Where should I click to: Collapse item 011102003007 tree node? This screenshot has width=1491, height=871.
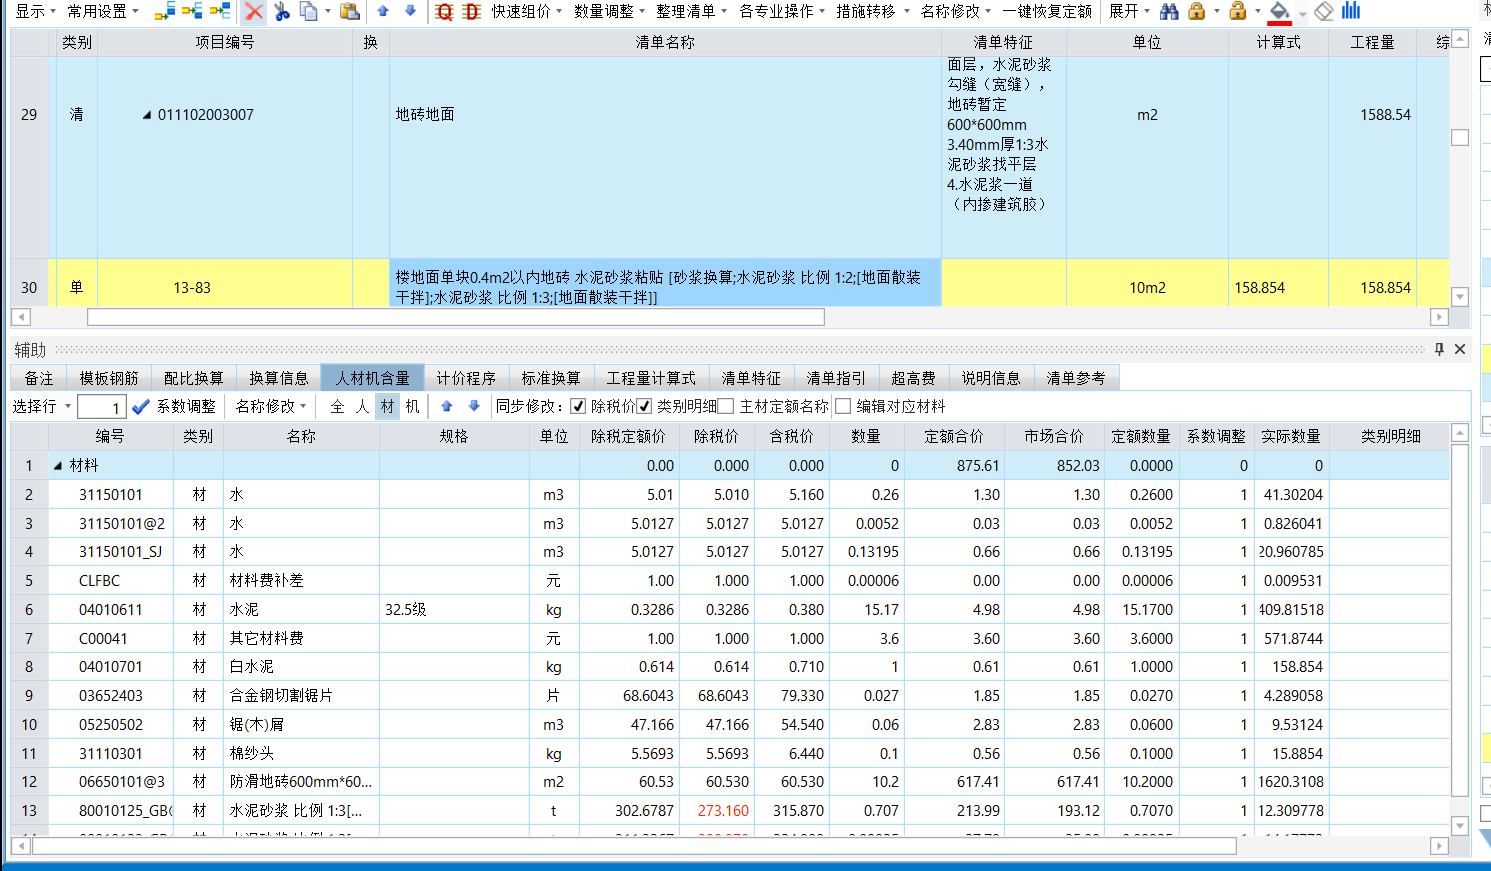click(x=147, y=115)
